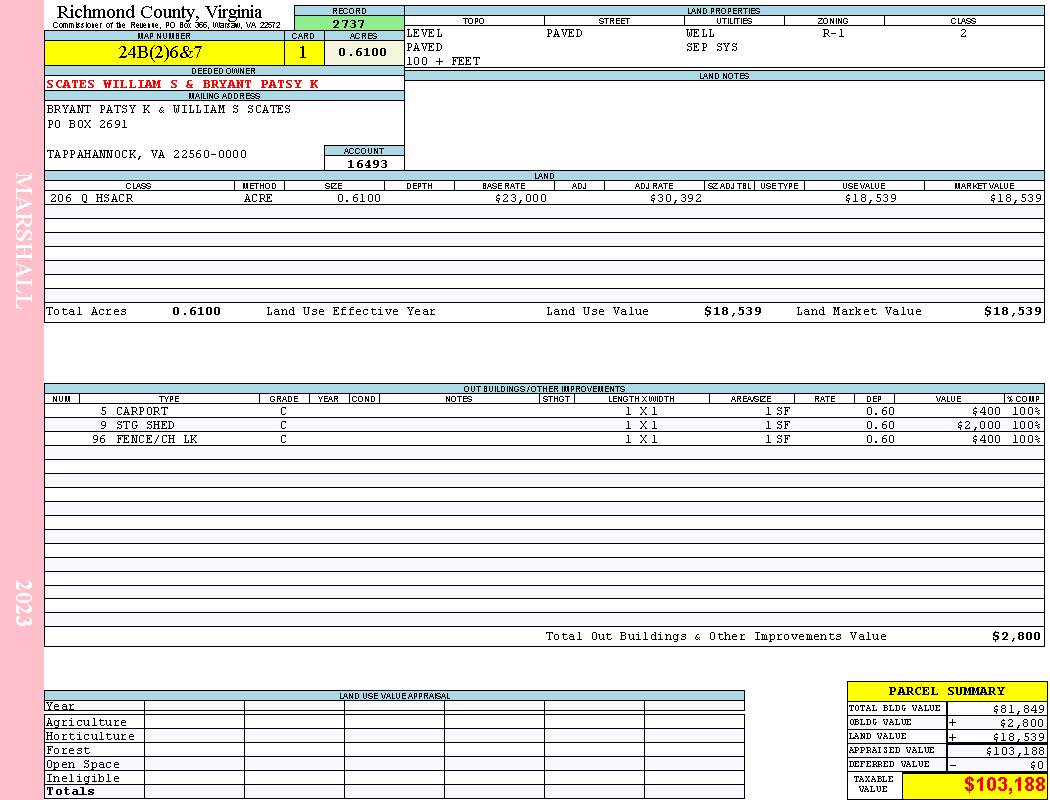This screenshot has height=800, width=1050.
Task: Click the Total Out Buildings value $2,800
Action: [1016, 636]
